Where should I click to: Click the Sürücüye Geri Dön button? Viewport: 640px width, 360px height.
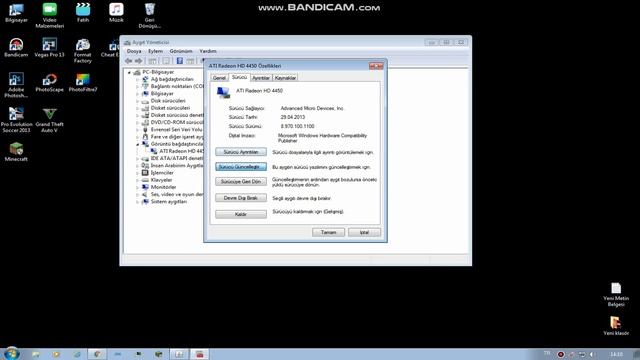(241, 182)
